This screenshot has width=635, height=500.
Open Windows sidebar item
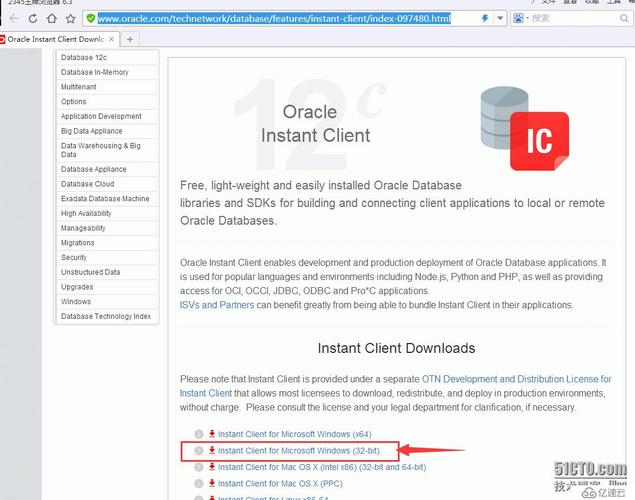tap(107, 302)
